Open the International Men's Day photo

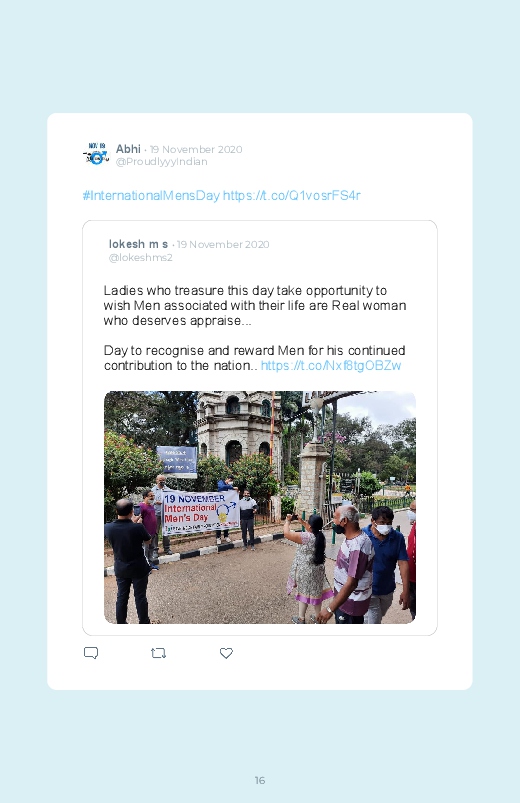tap(260, 507)
